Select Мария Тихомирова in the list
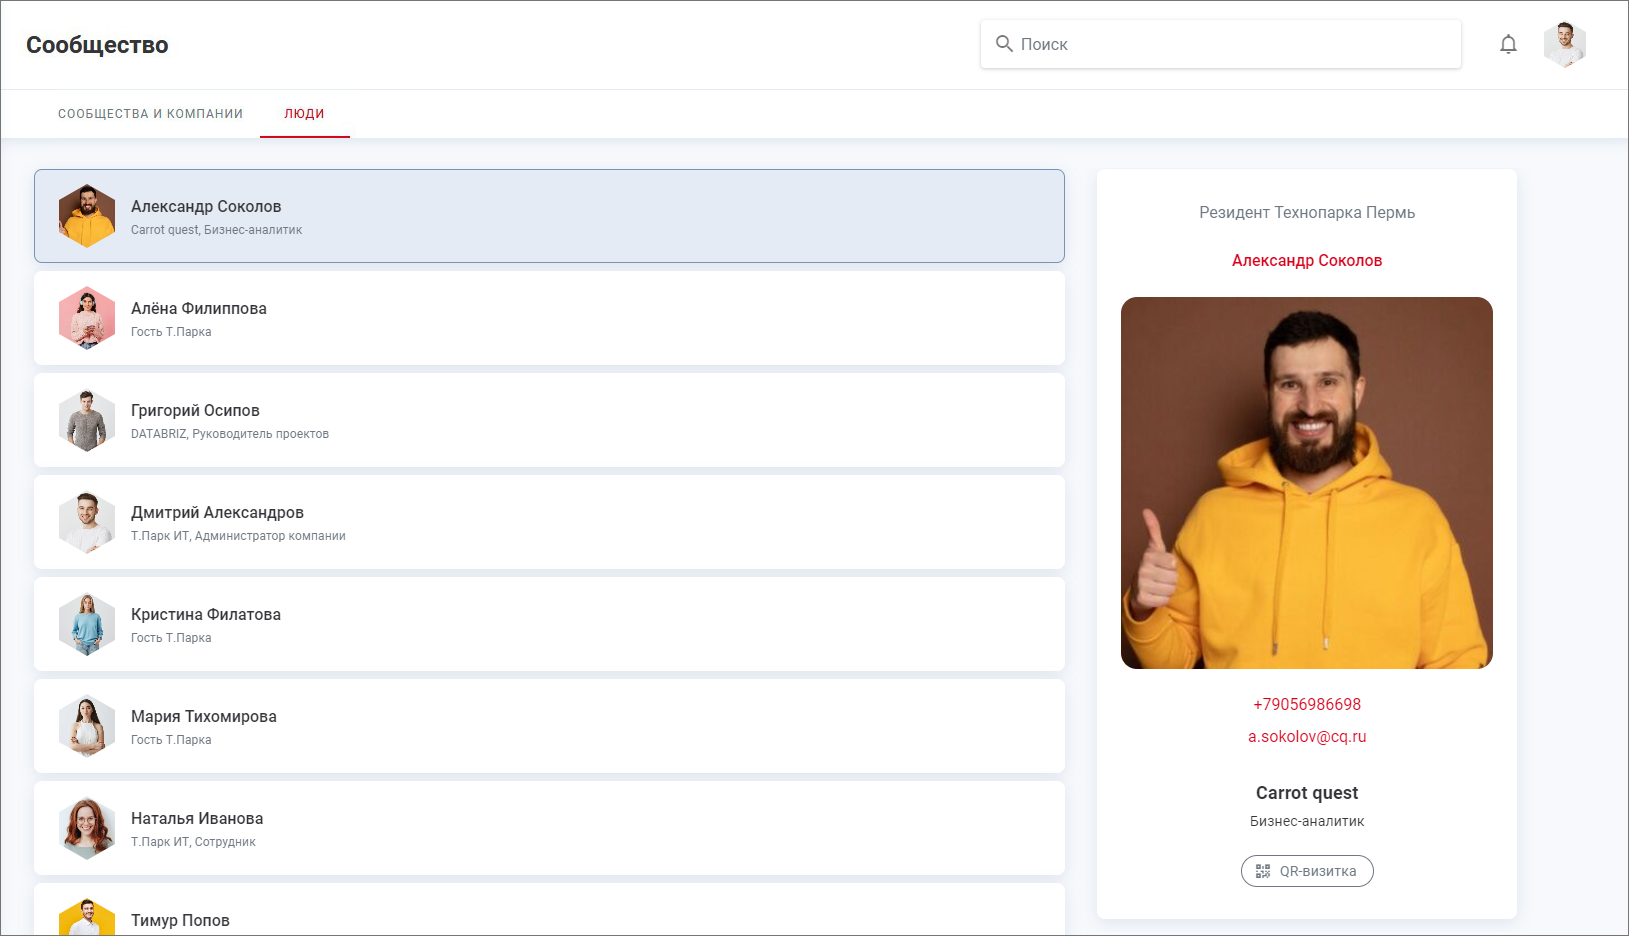1629x936 pixels. pos(549,726)
